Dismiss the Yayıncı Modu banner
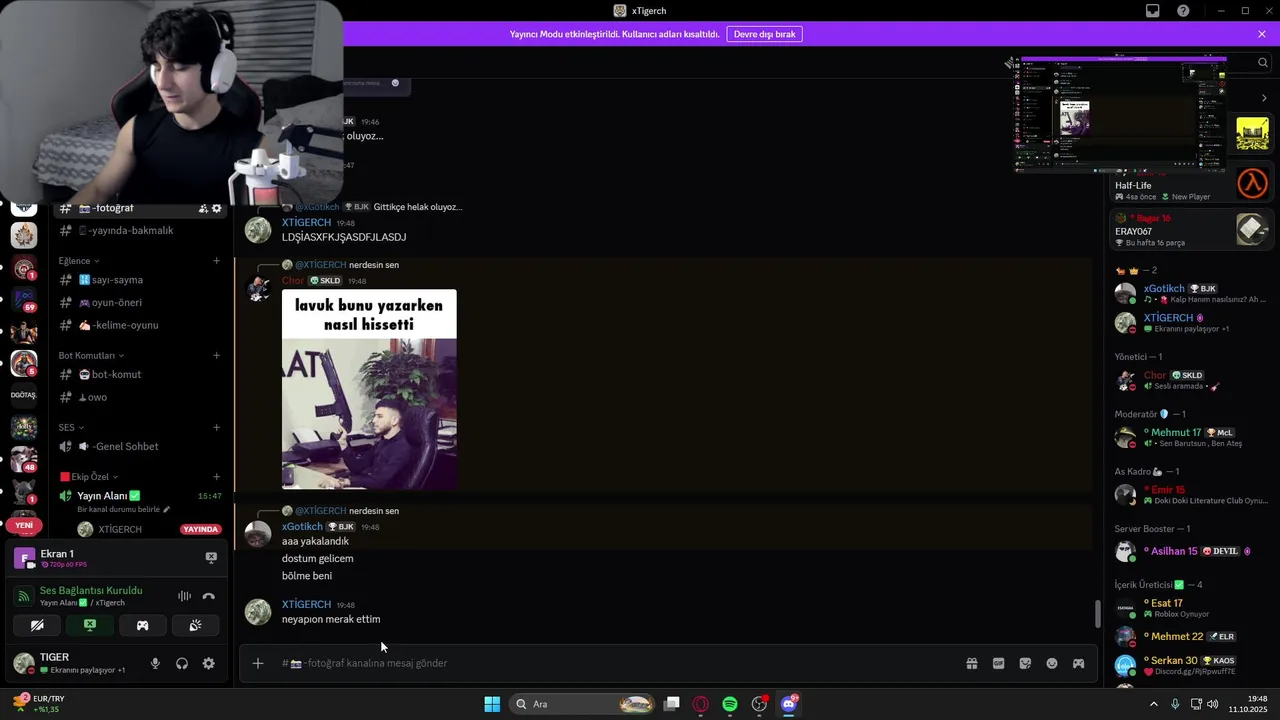This screenshot has width=1280, height=720. pos(1262,34)
